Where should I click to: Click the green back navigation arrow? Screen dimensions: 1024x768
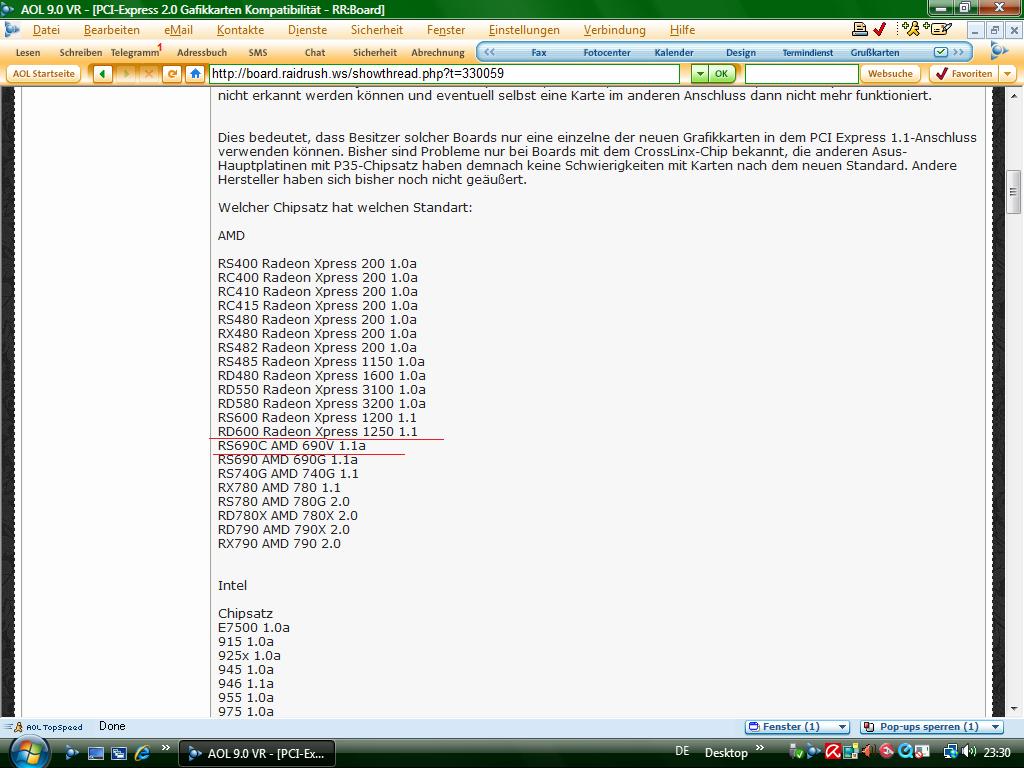[x=102, y=74]
